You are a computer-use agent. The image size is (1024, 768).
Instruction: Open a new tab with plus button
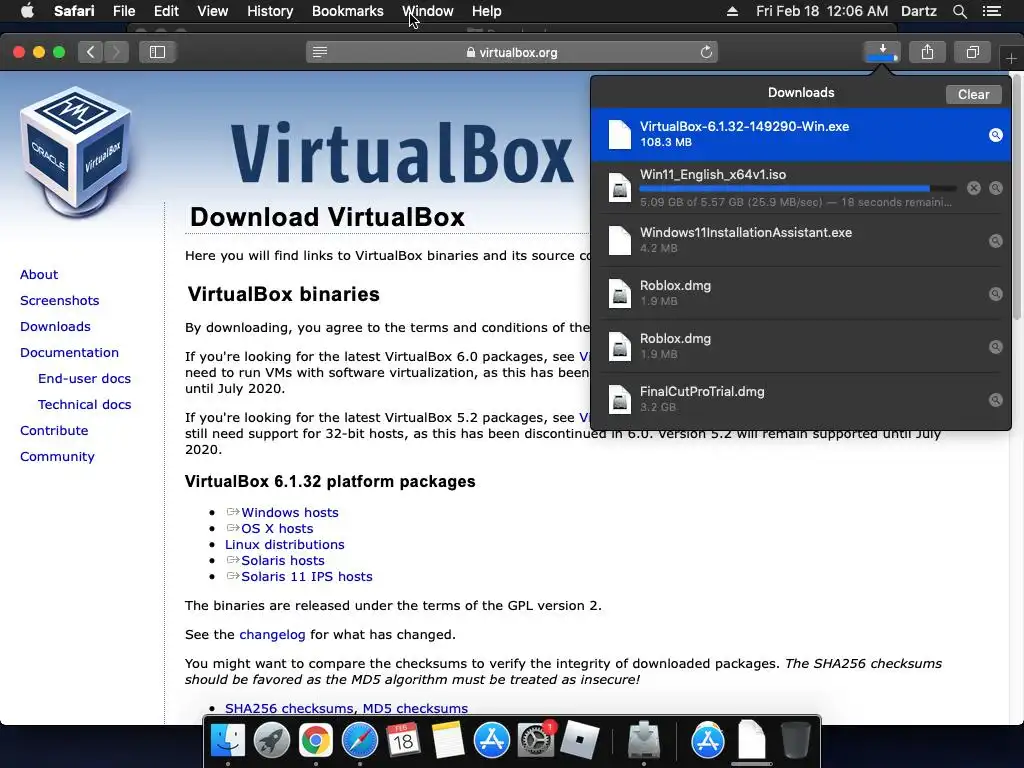point(1011,59)
